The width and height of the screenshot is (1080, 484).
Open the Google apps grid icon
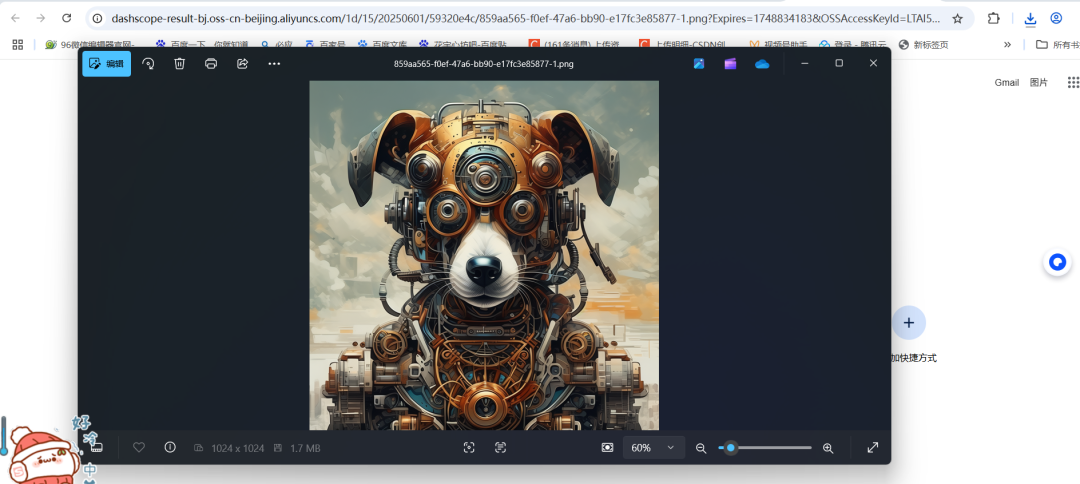1073,83
